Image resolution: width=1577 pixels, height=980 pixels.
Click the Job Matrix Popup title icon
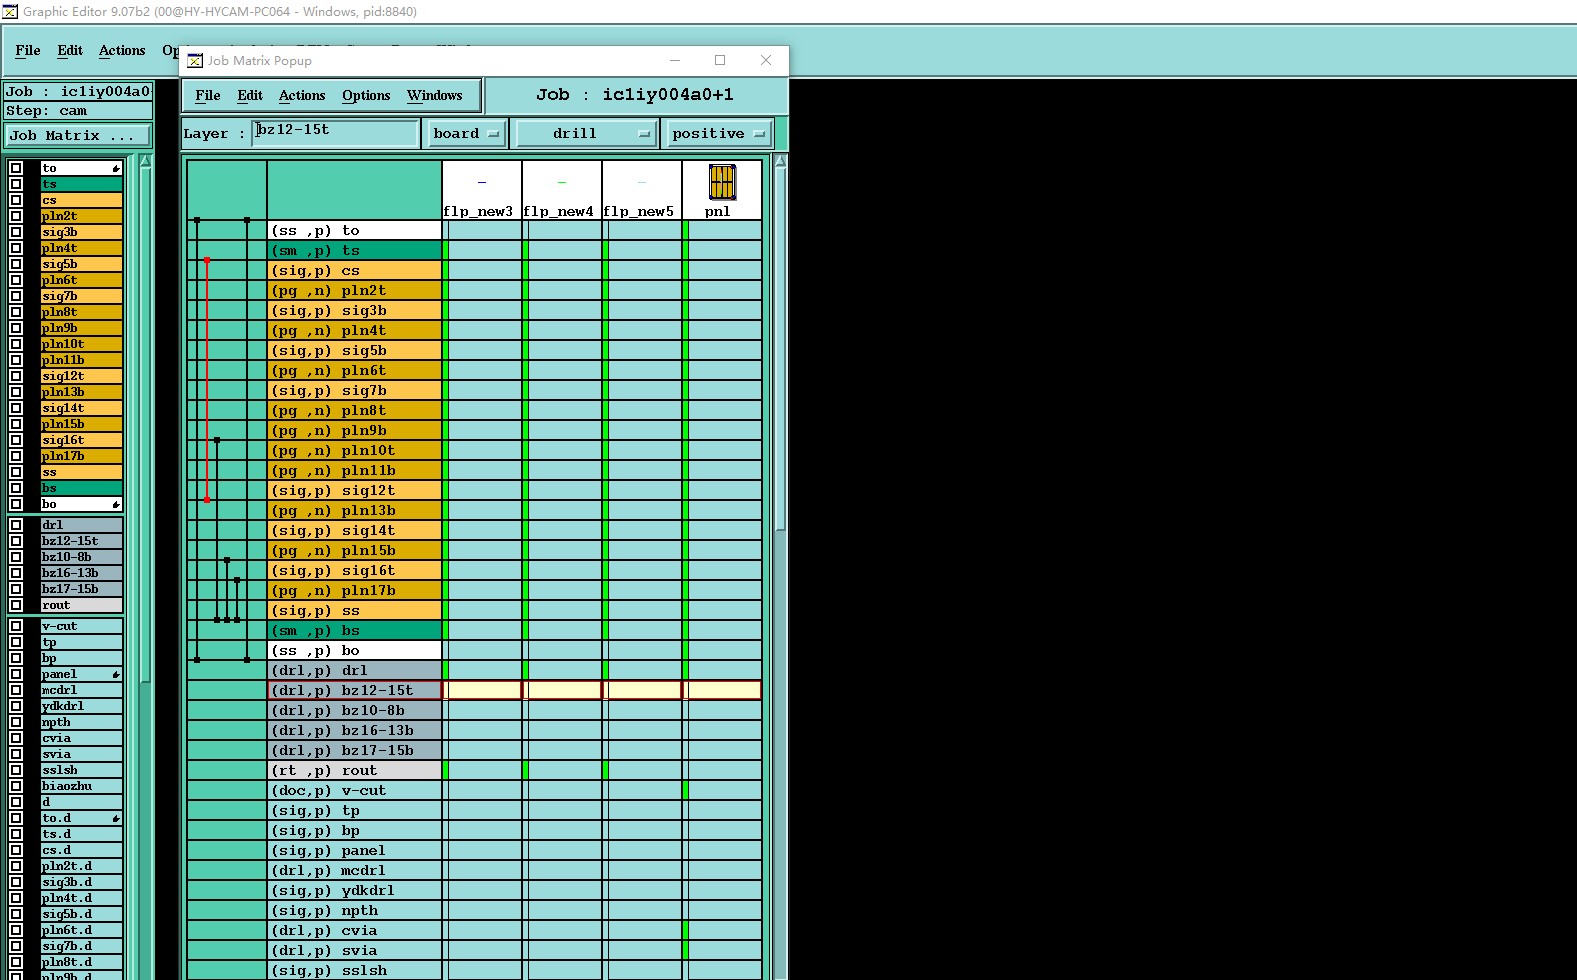click(195, 60)
